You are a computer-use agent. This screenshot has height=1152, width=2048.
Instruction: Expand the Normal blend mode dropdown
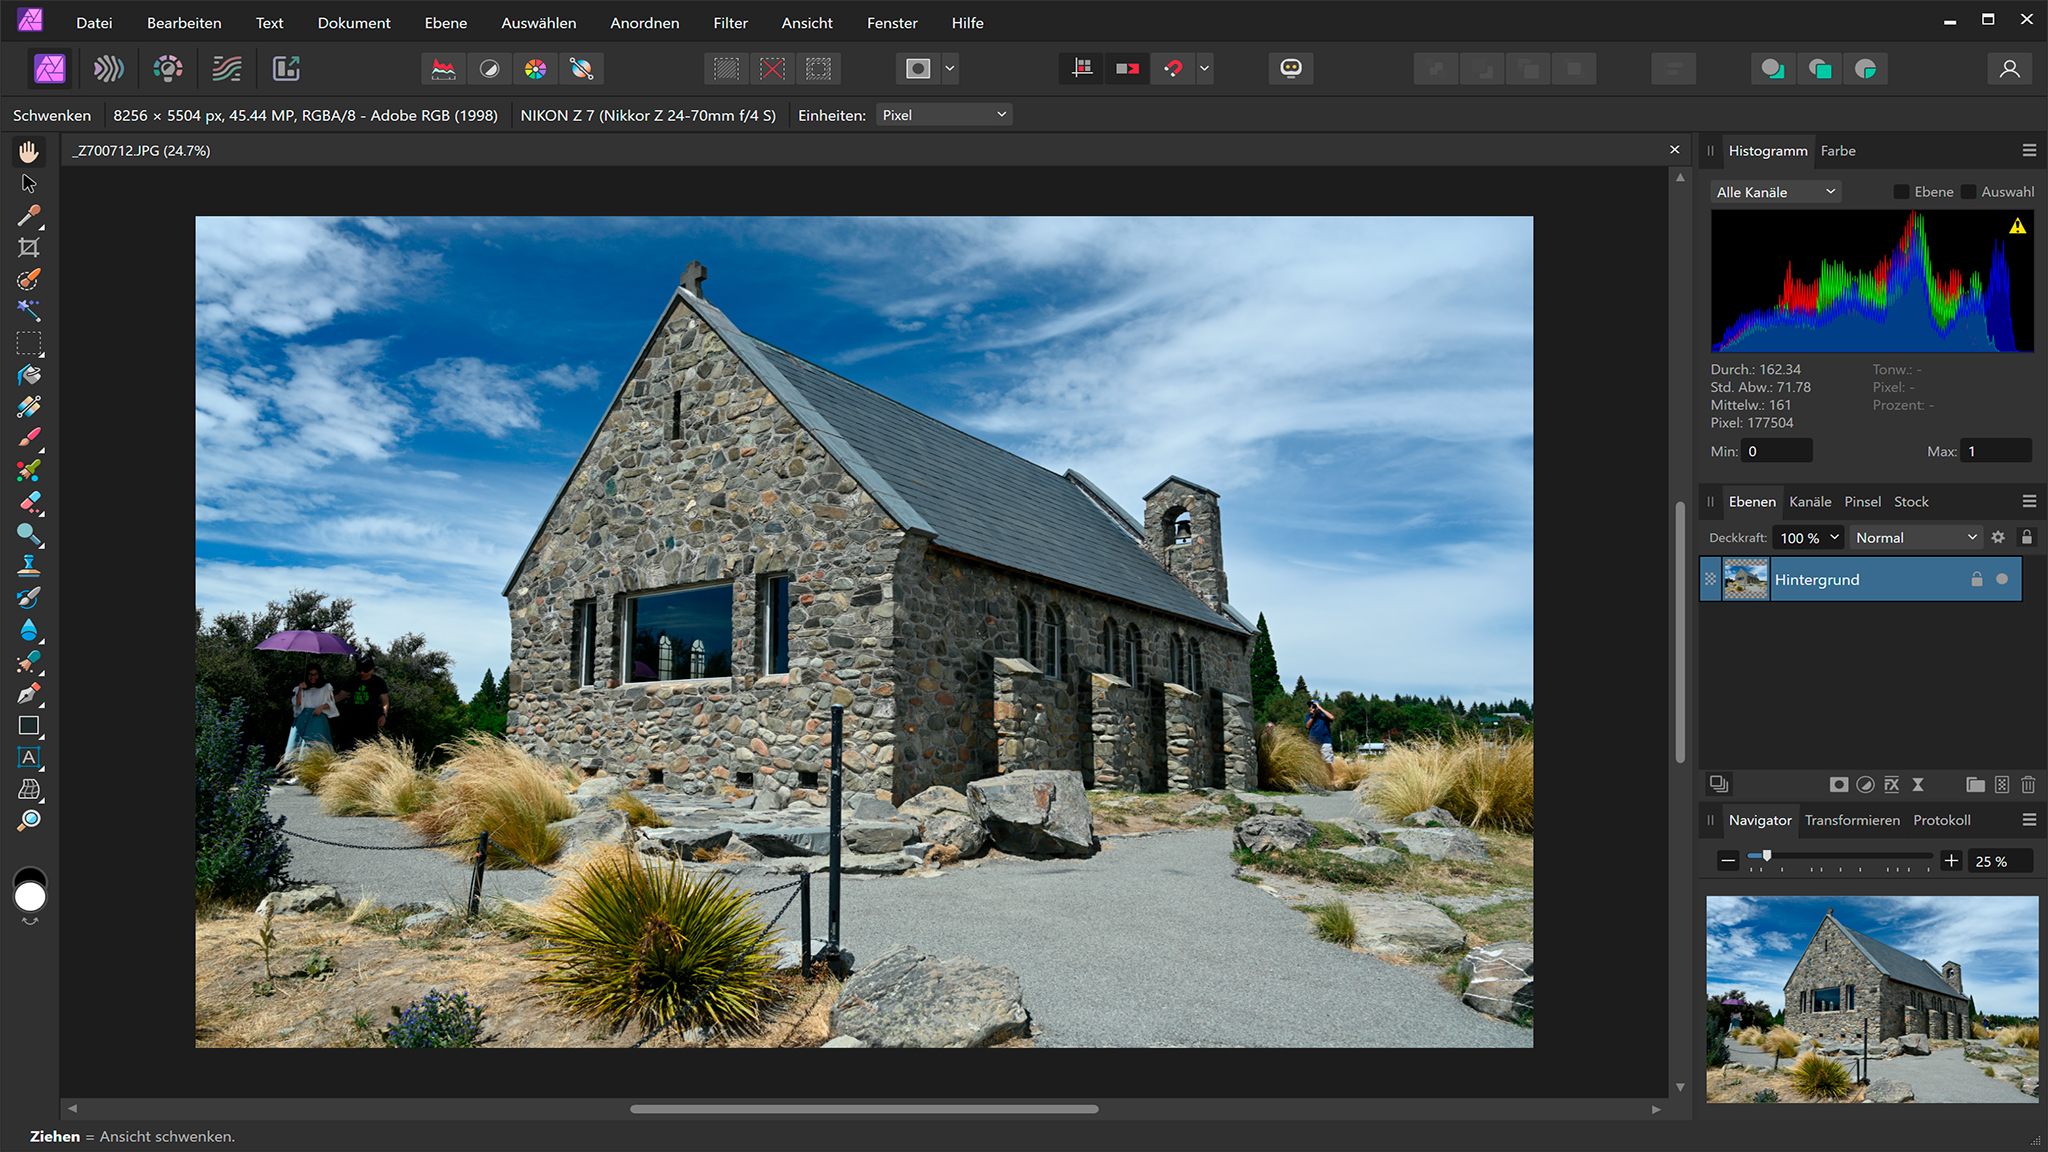(x=1915, y=538)
